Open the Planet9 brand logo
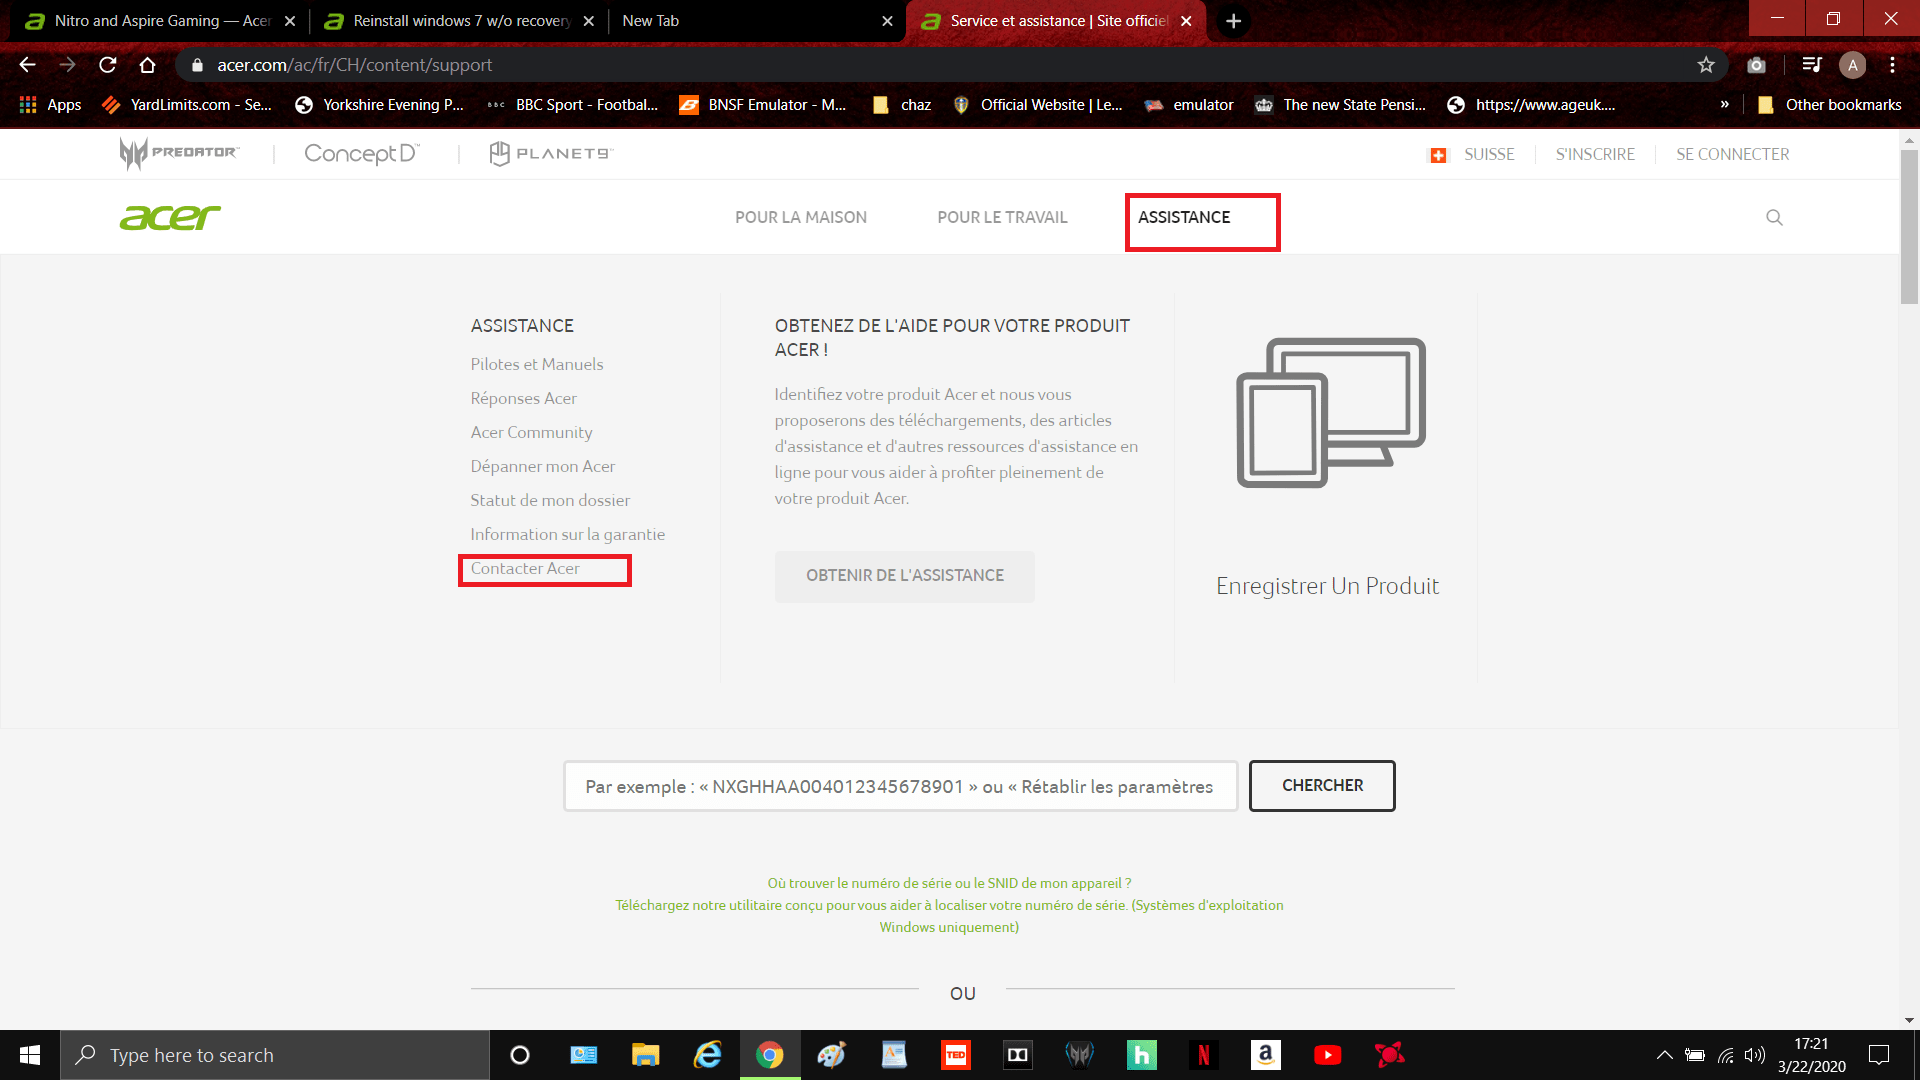Image resolution: width=1920 pixels, height=1080 pixels. click(551, 153)
